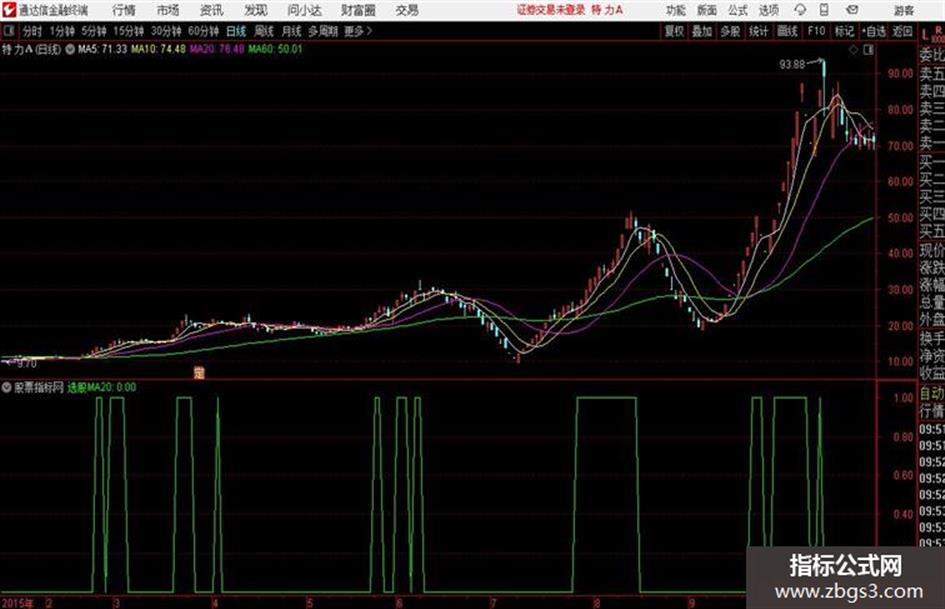Open the 选项 menu
The width and height of the screenshot is (945, 609).
click(768, 10)
